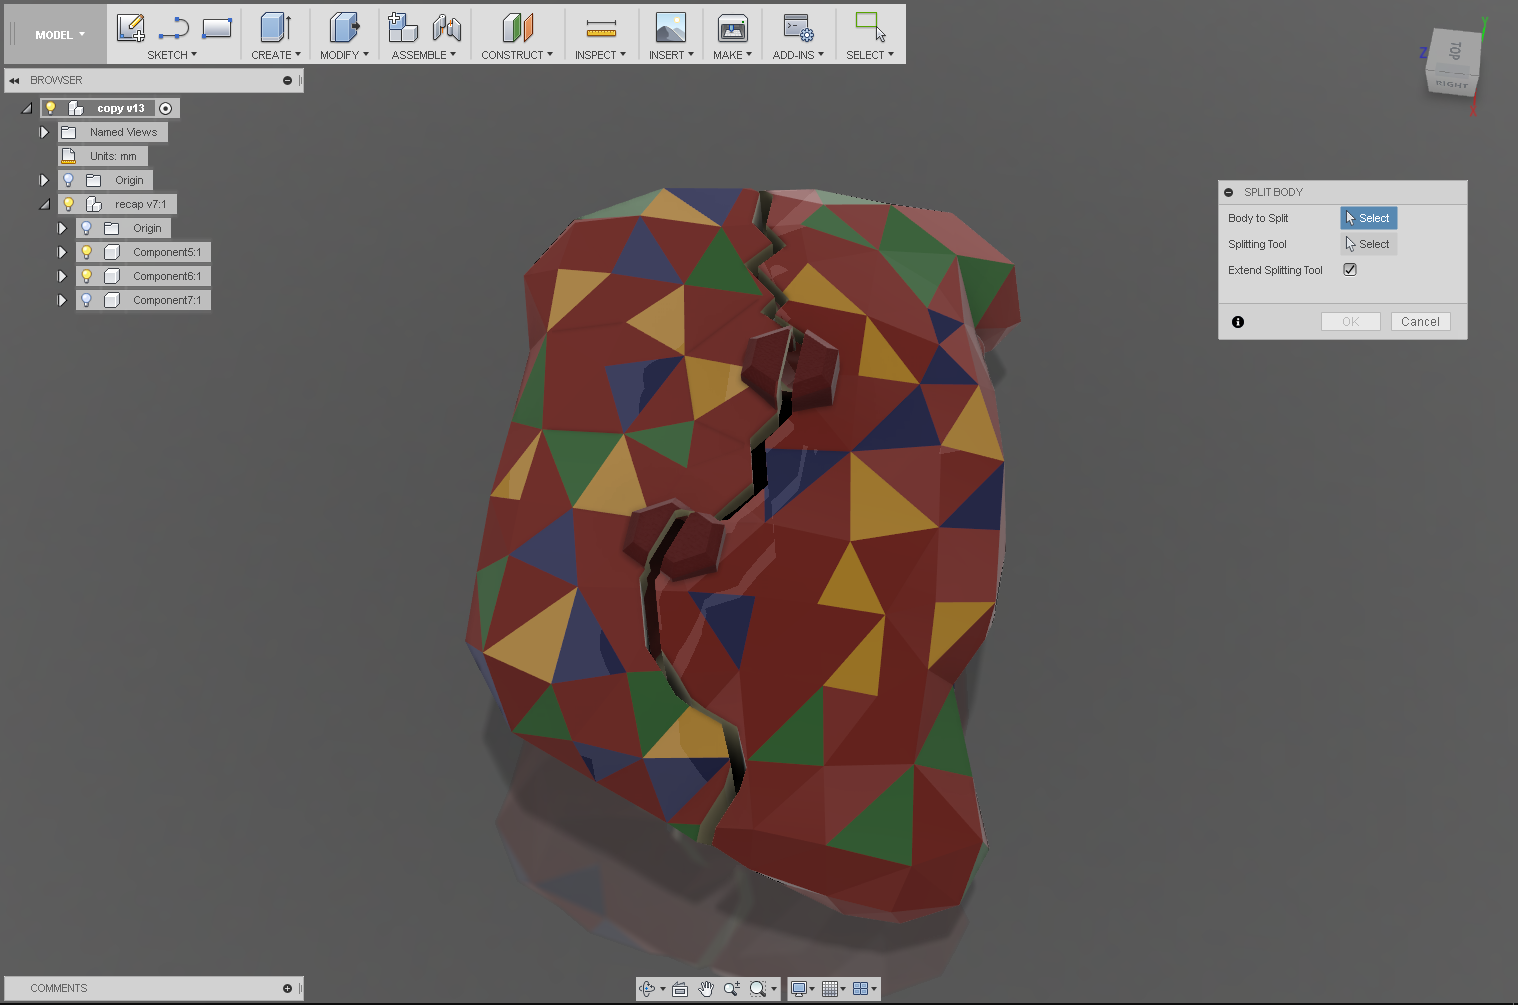Click OK in Split Body dialog
The height and width of the screenshot is (1005, 1518).
pyautogui.click(x=1350, y=322)
